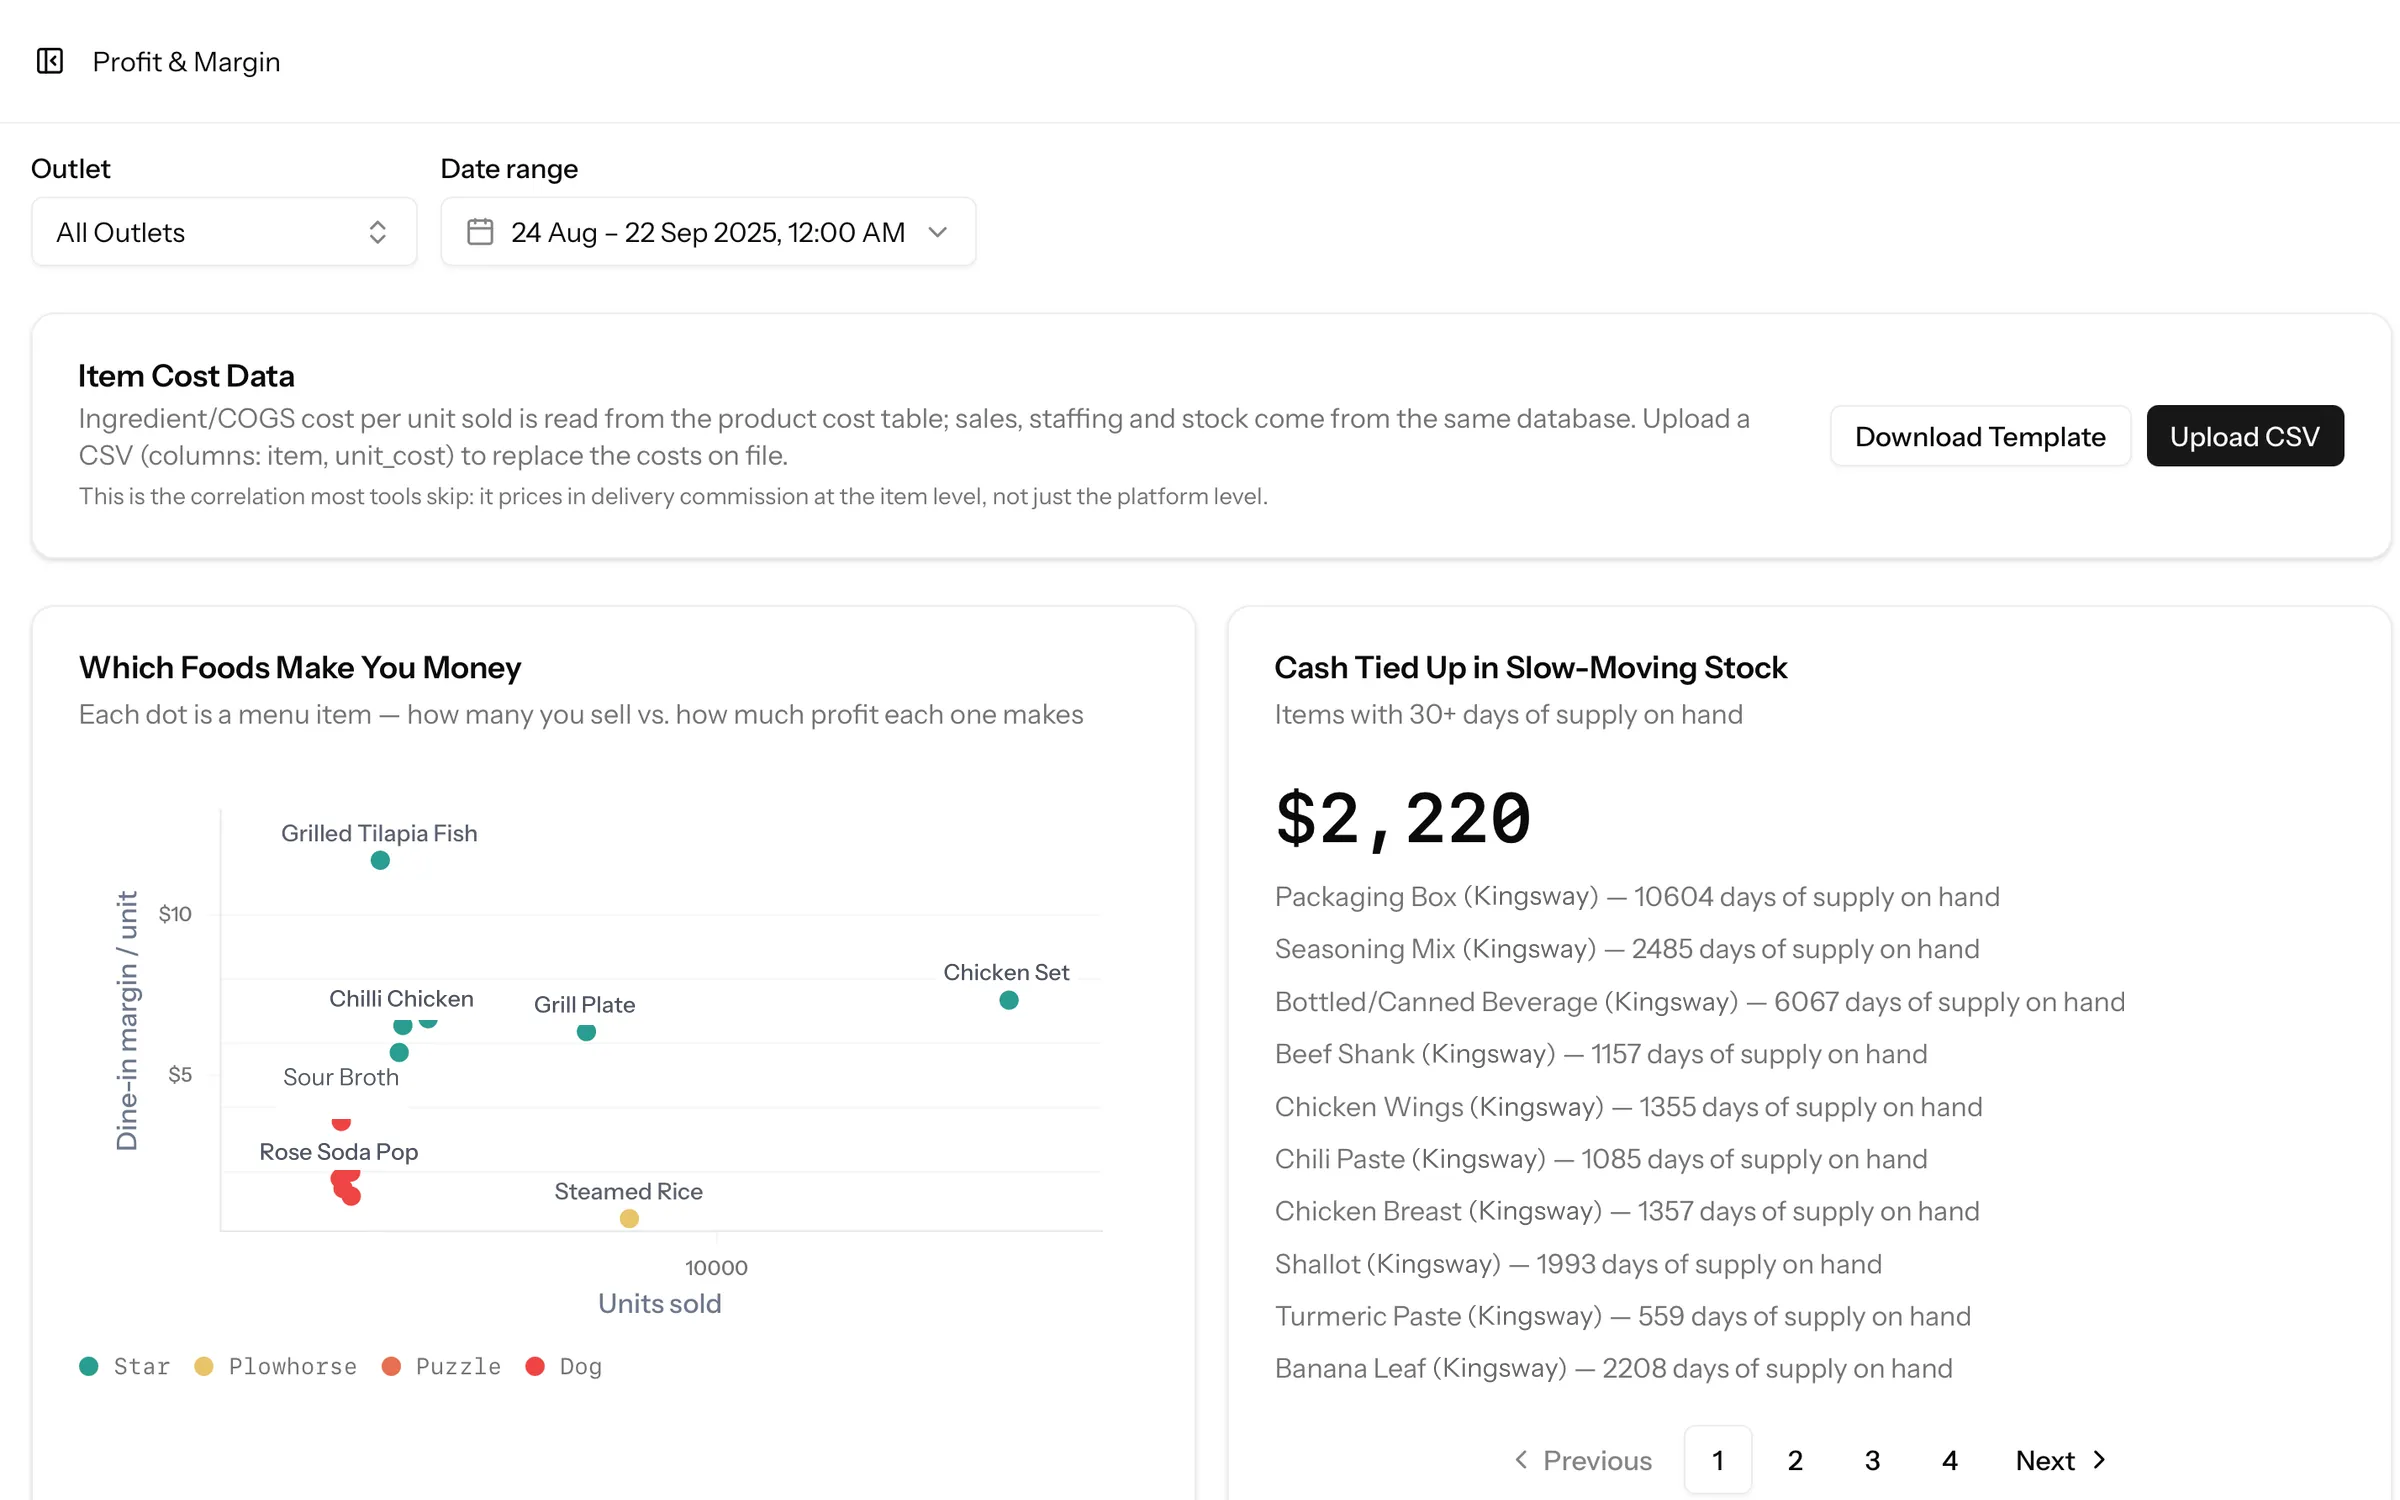Select the Seasoning Mix (Kingsway) row
The width and height of the screenshot is (2400, 1500).
pyautogui.click(x=1627, y=948)
